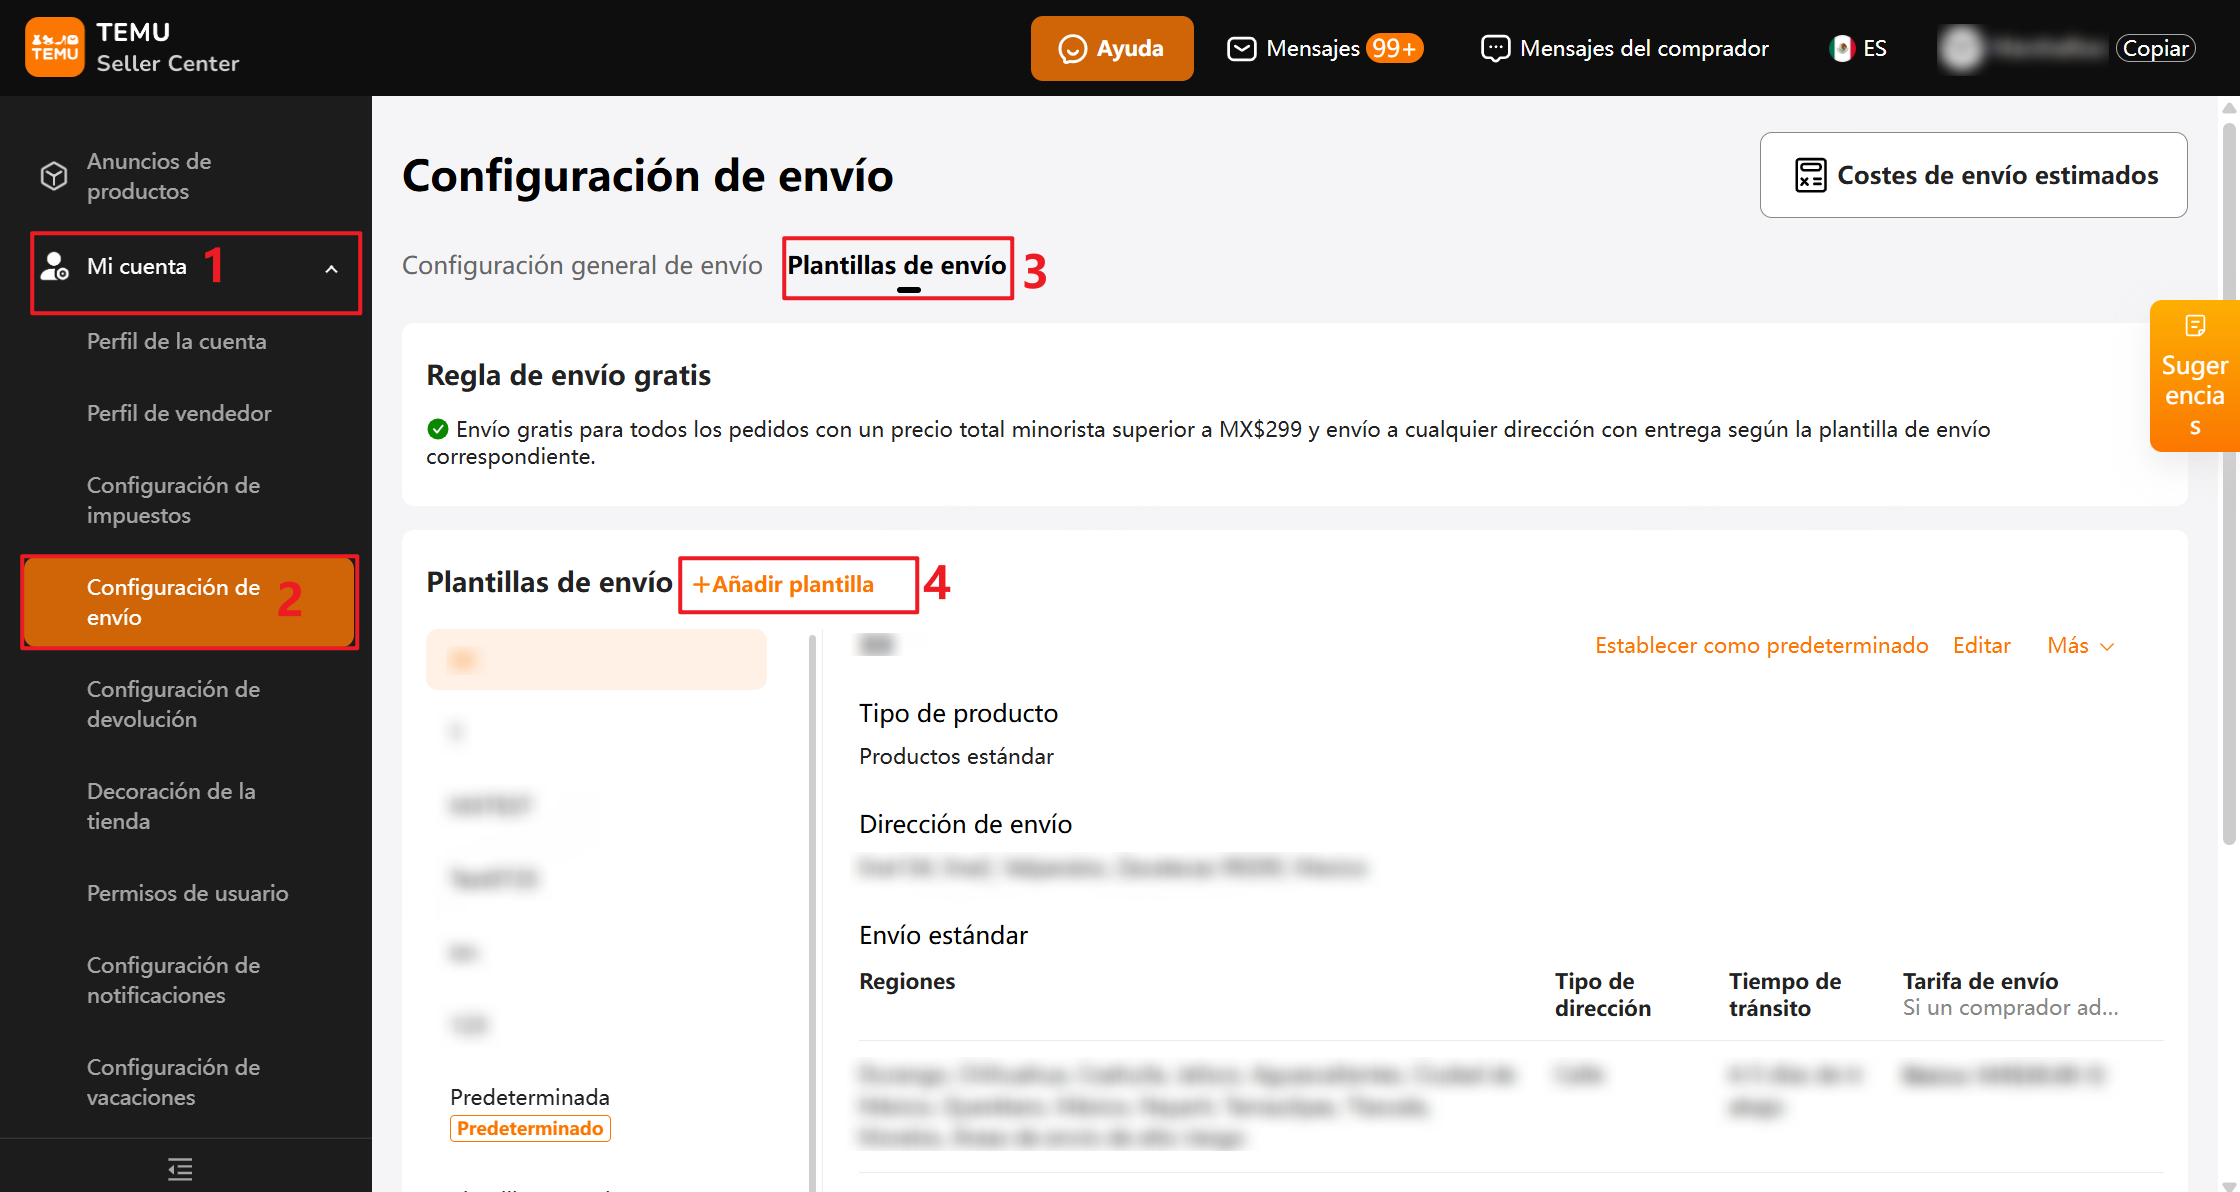
Task: Click Editar for the selected template
Action: click(x=1981, y=646)
